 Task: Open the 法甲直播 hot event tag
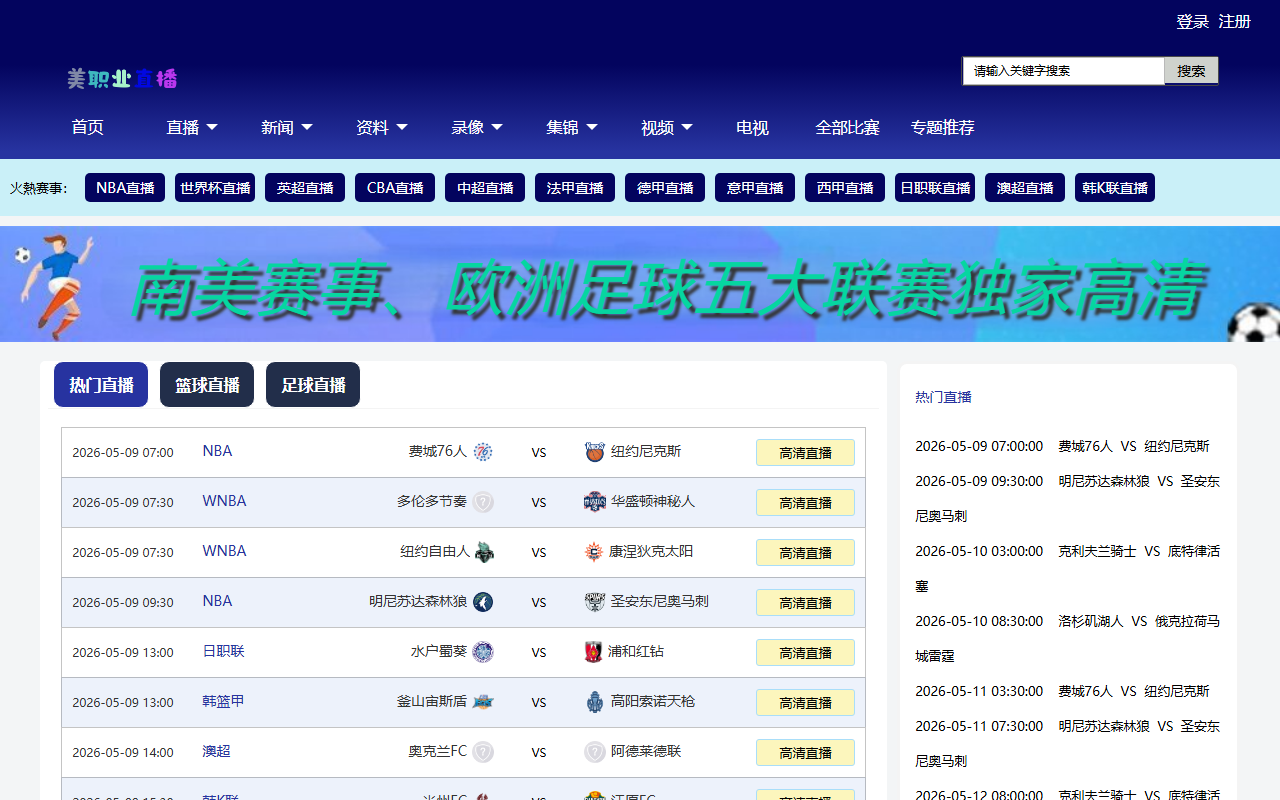coord(575,188)
